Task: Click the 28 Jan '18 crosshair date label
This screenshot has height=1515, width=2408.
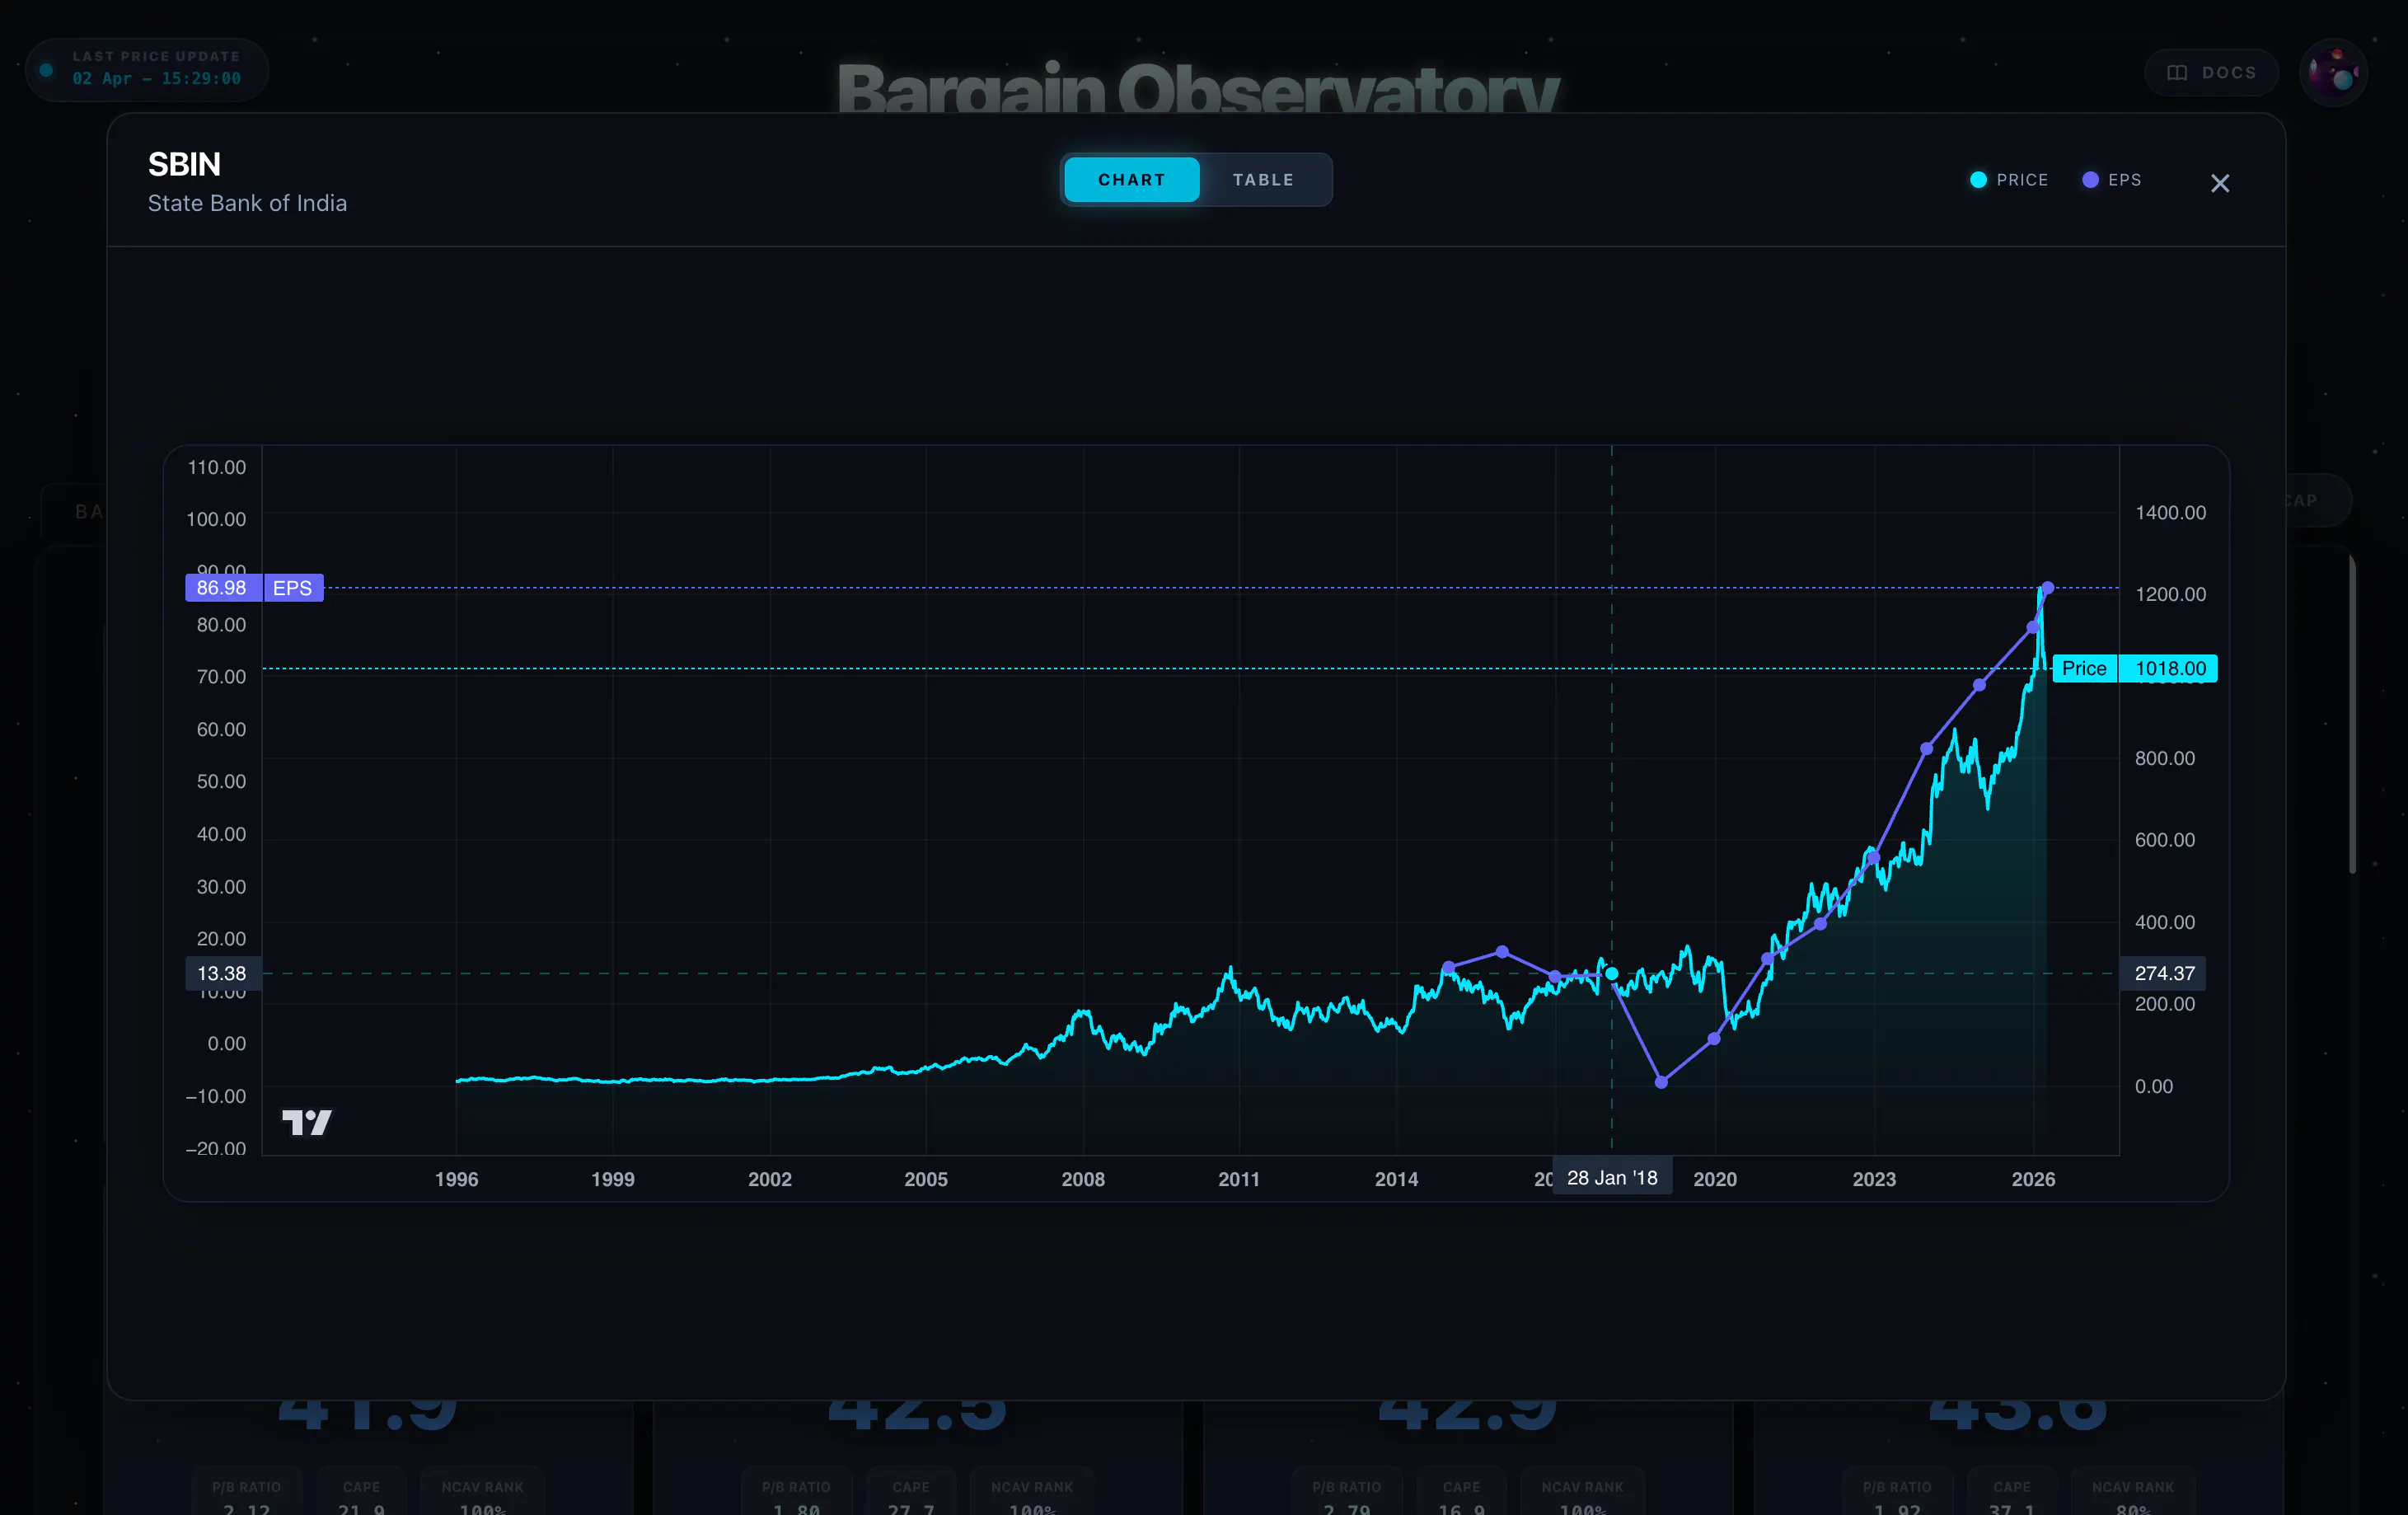Action: coord(1612,1178)
